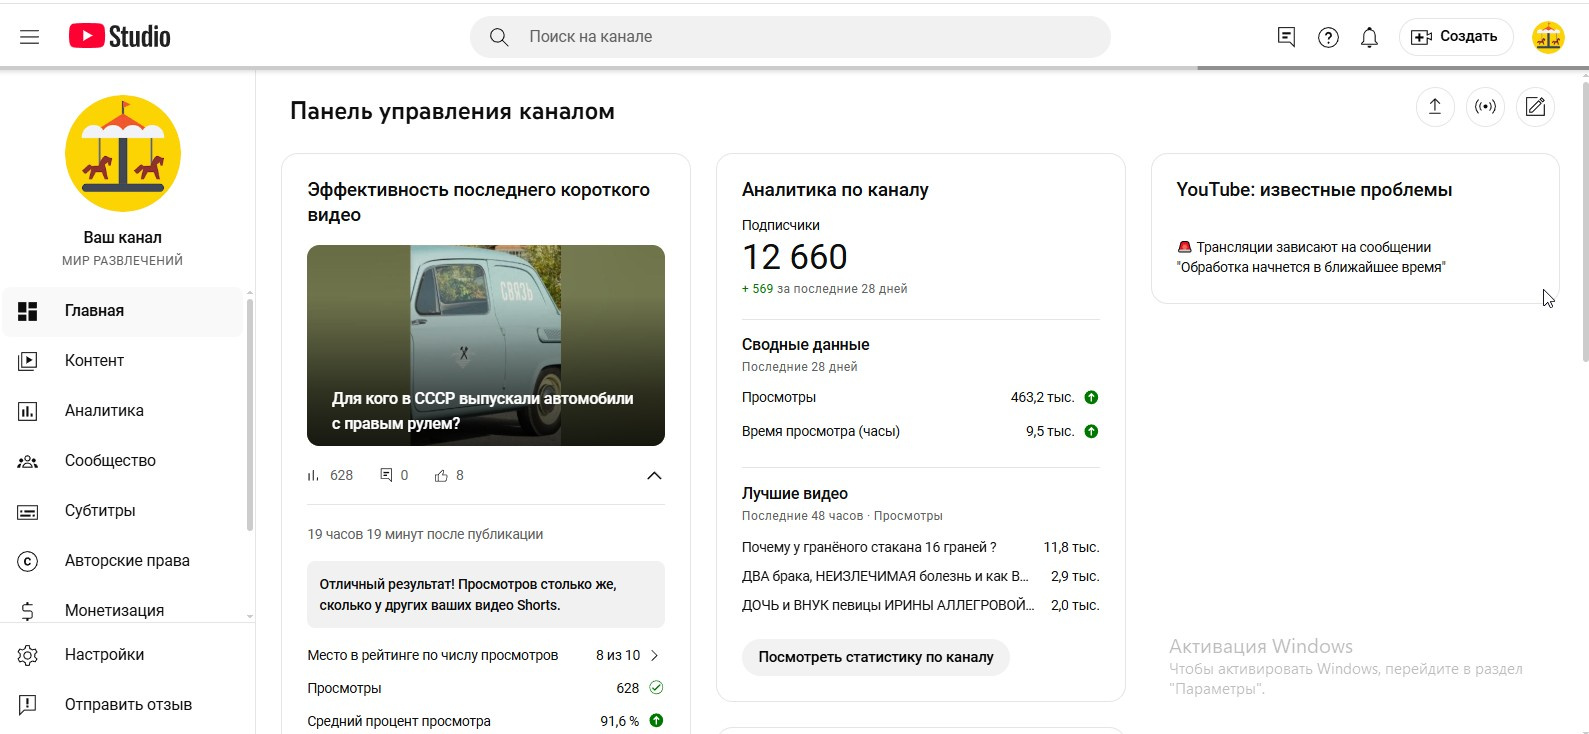Open the top video about гранёного стакана
Screen dimensions: 1589x734
tap(869, 547)
